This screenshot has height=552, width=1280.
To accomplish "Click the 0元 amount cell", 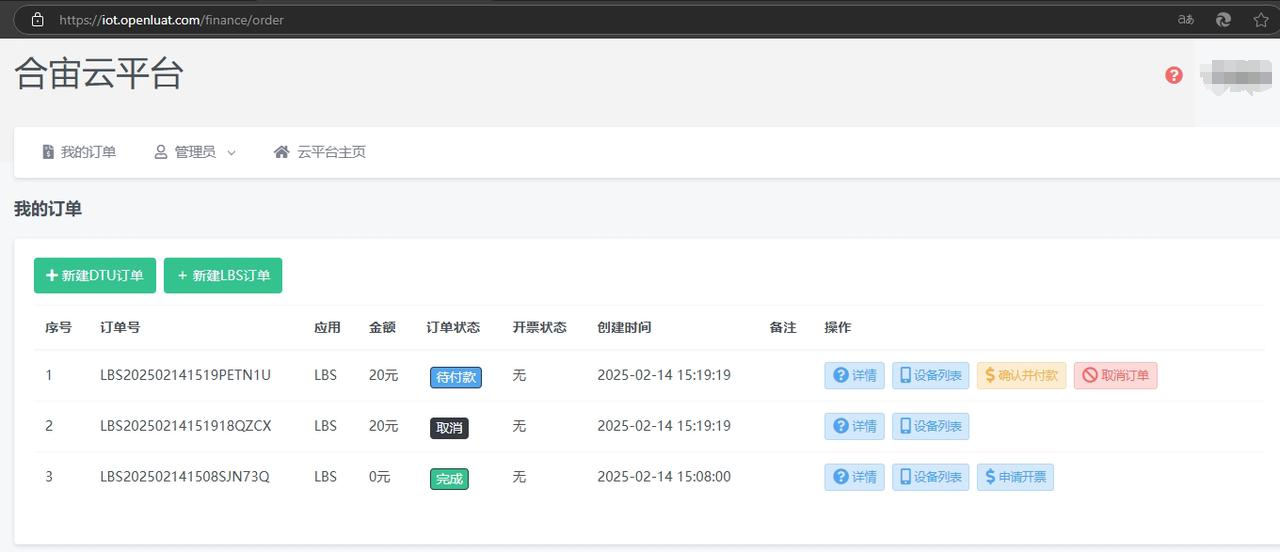I will click(x=379, y=477).
